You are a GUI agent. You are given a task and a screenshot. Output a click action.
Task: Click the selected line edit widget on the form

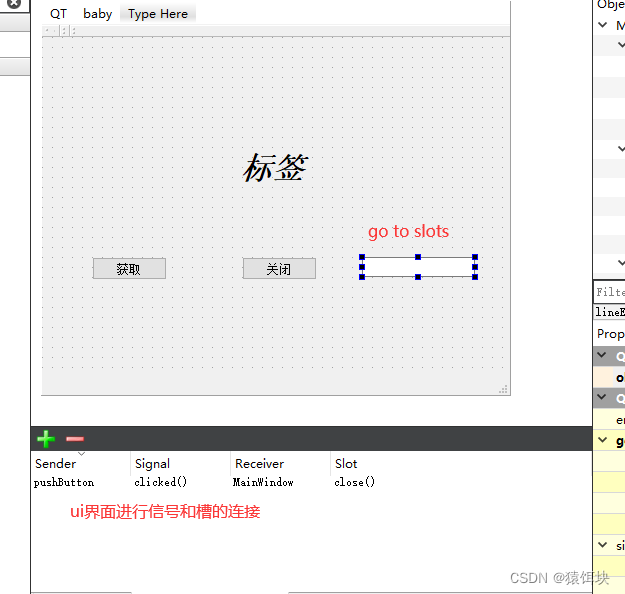418,267
